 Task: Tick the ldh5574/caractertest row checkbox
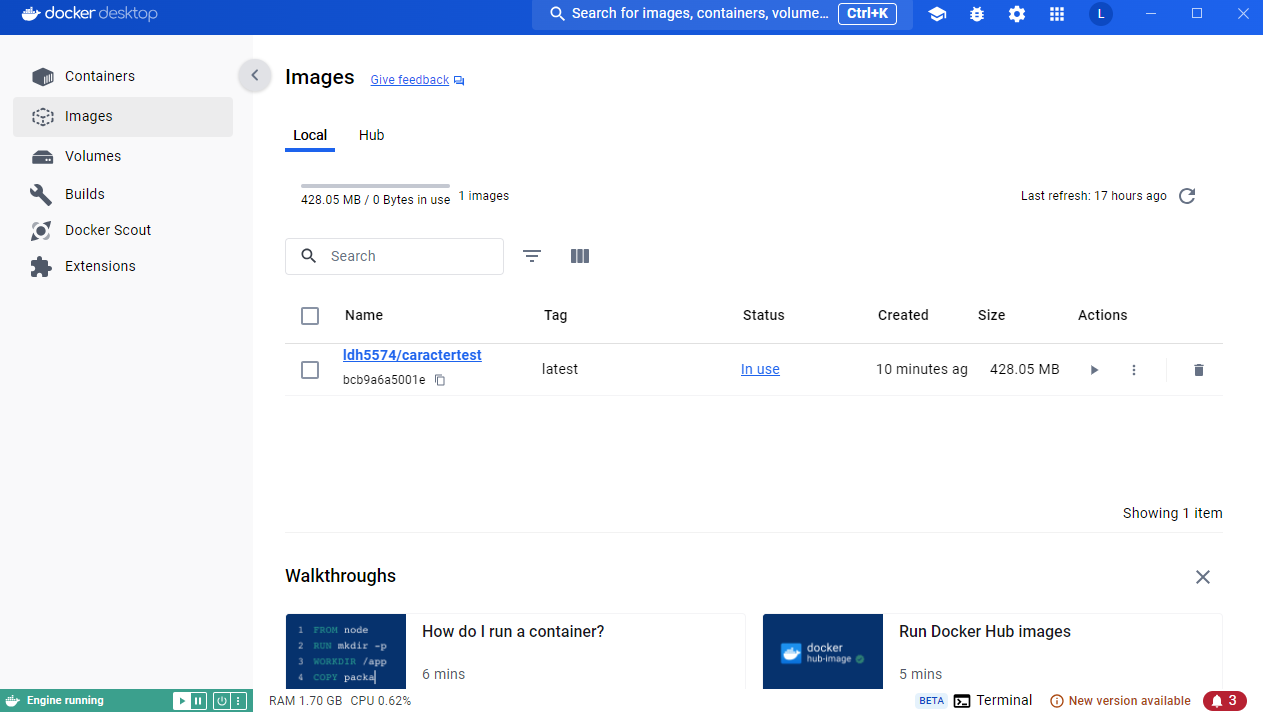pos(310,370)
